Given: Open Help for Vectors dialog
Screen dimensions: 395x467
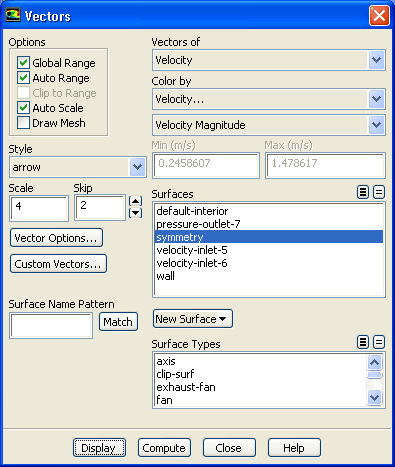Looking at the screenshot, I should tap(294, 448).
